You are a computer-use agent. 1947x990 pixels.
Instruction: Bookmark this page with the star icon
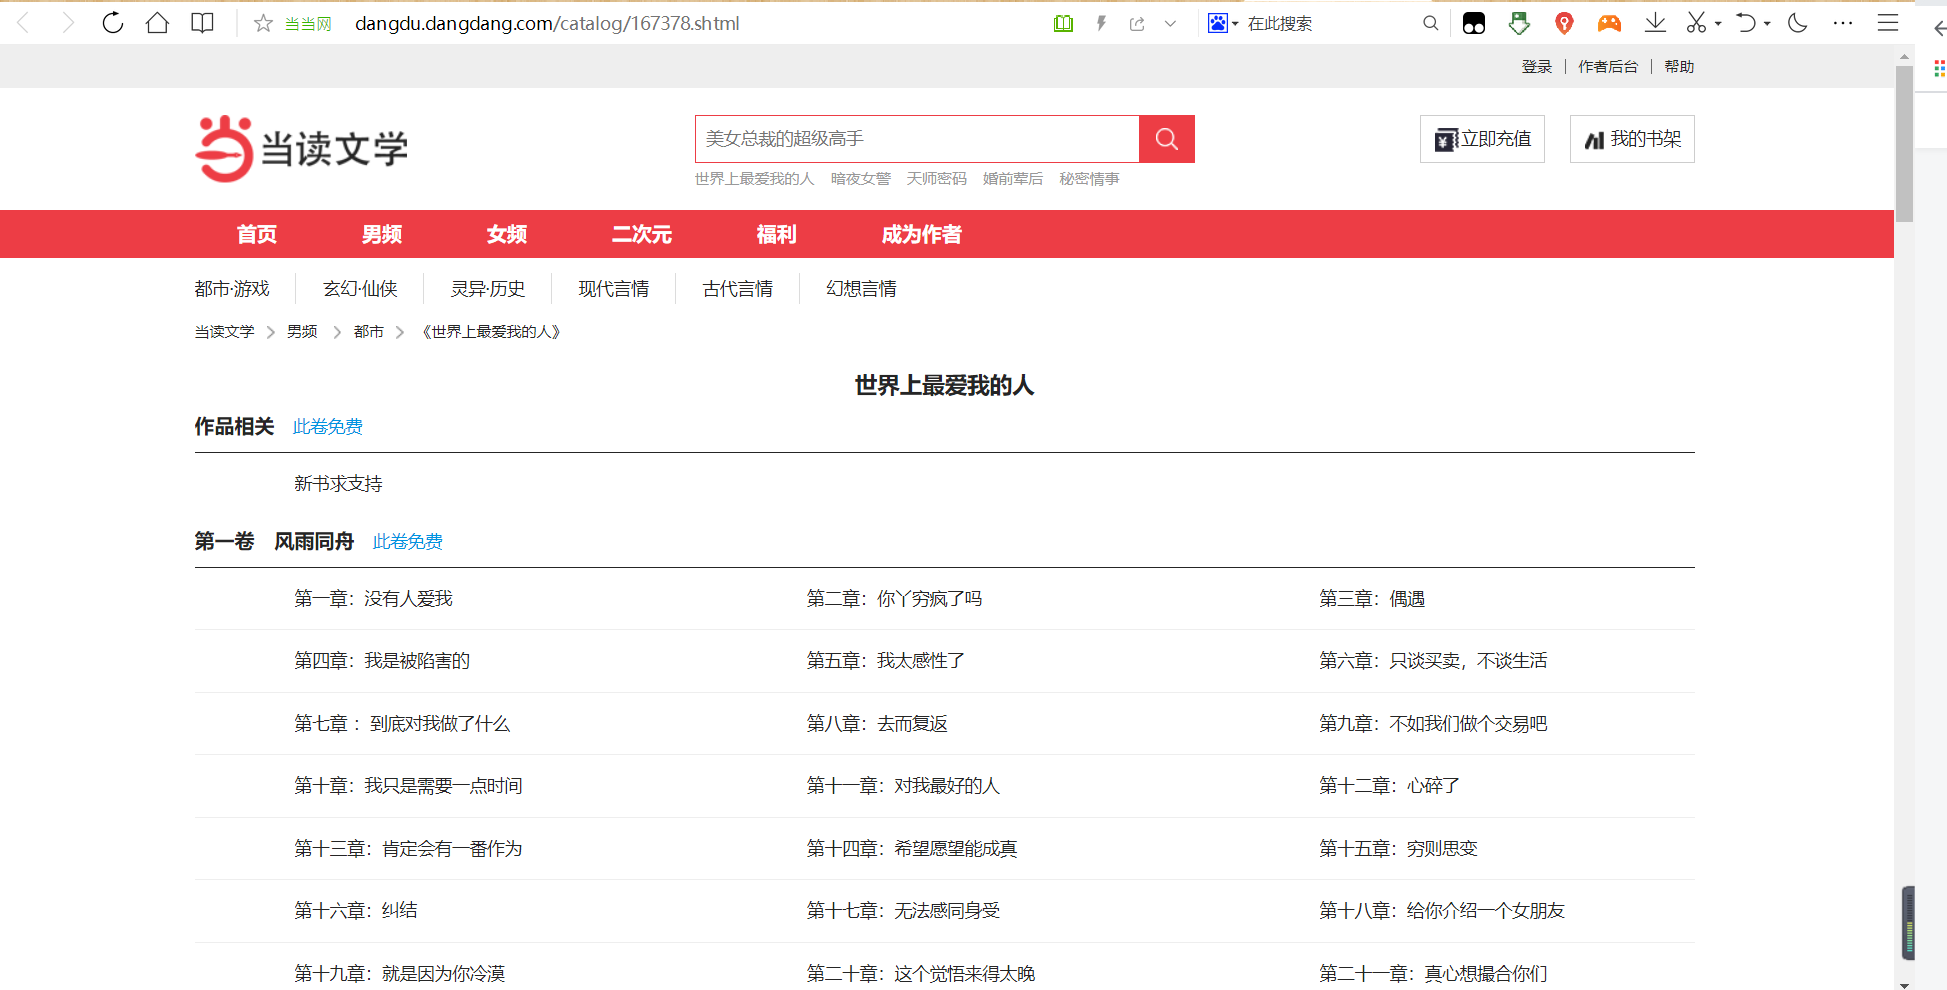coord(263,23)
